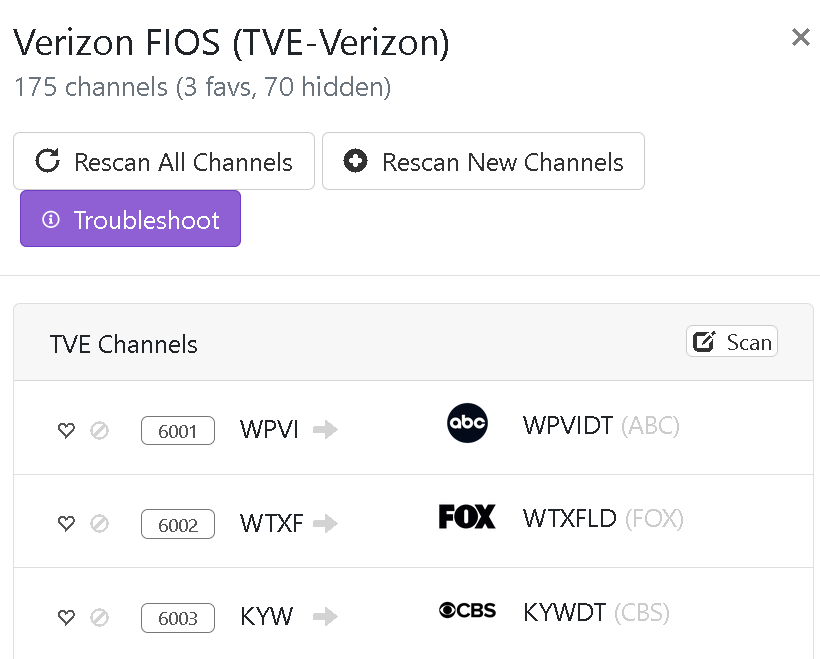
Task: Start a Scan of TVE Channels
Action: click(x=732, y=342)
